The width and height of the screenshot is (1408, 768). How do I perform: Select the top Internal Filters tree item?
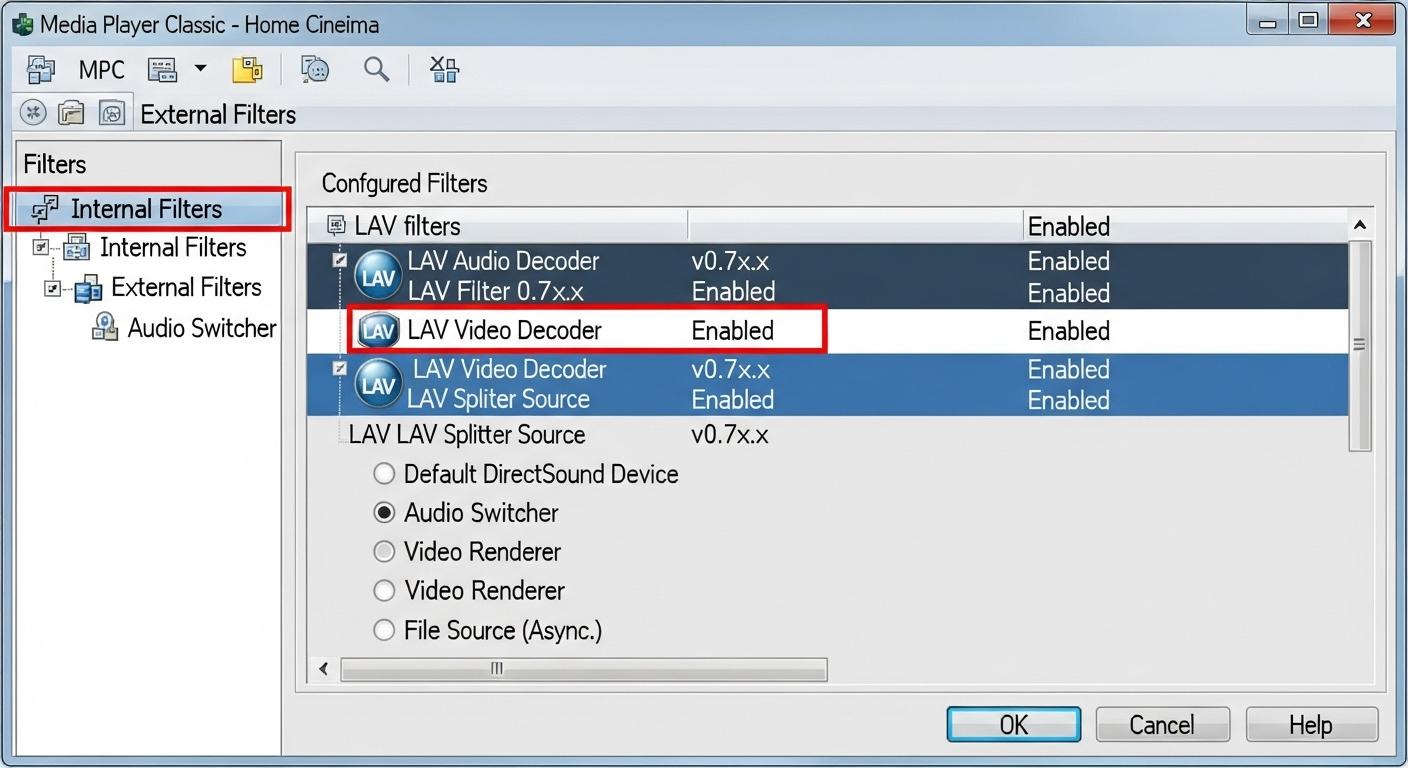click(x=146, y=209)
